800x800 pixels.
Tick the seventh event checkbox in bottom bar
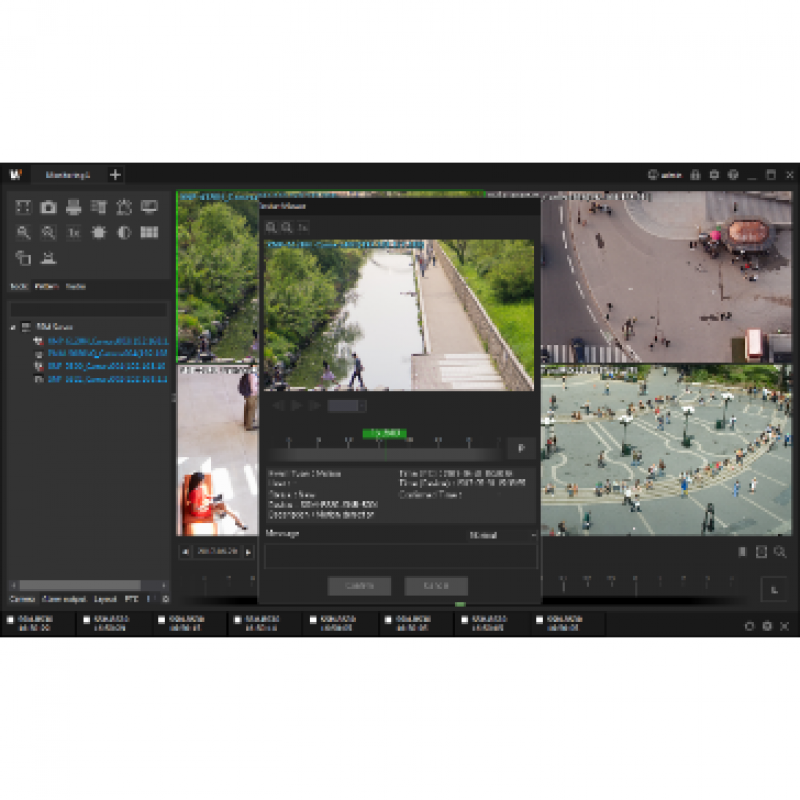click(x=464, y=620)
